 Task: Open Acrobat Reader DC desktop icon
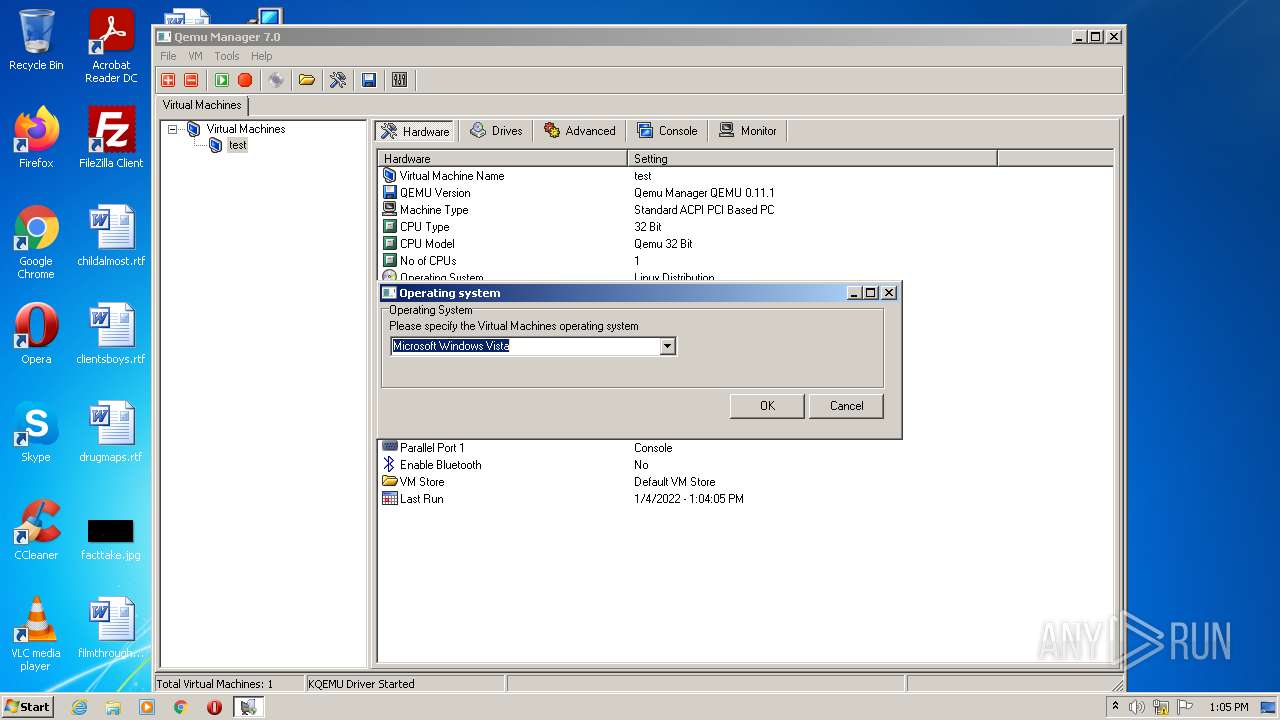click(x=111, y=46)
